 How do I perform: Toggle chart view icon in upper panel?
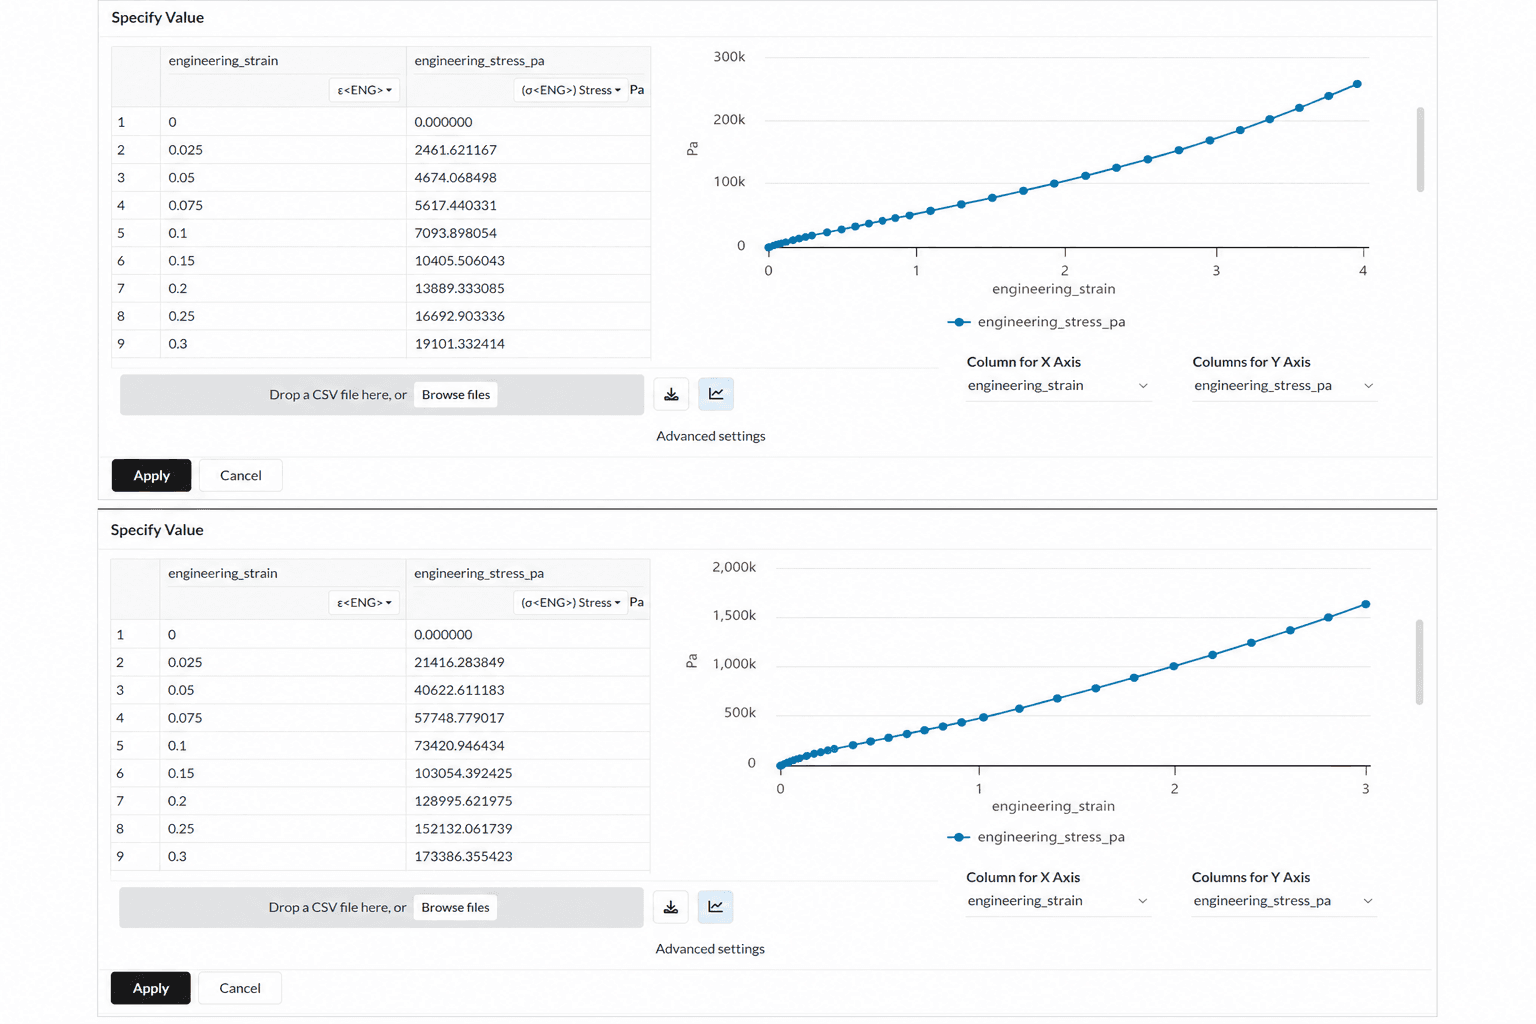point(716,394)
